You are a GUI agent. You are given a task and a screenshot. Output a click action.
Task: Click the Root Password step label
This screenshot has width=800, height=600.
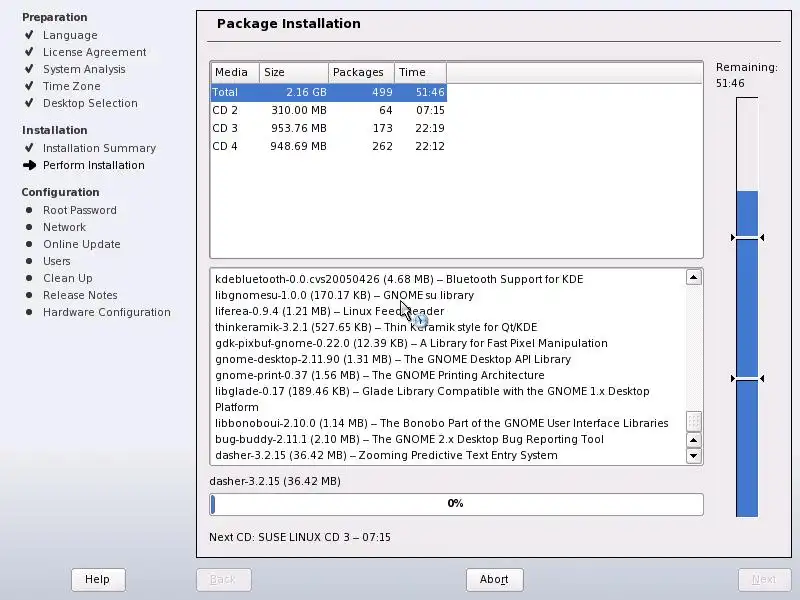(x=80, y=210)
